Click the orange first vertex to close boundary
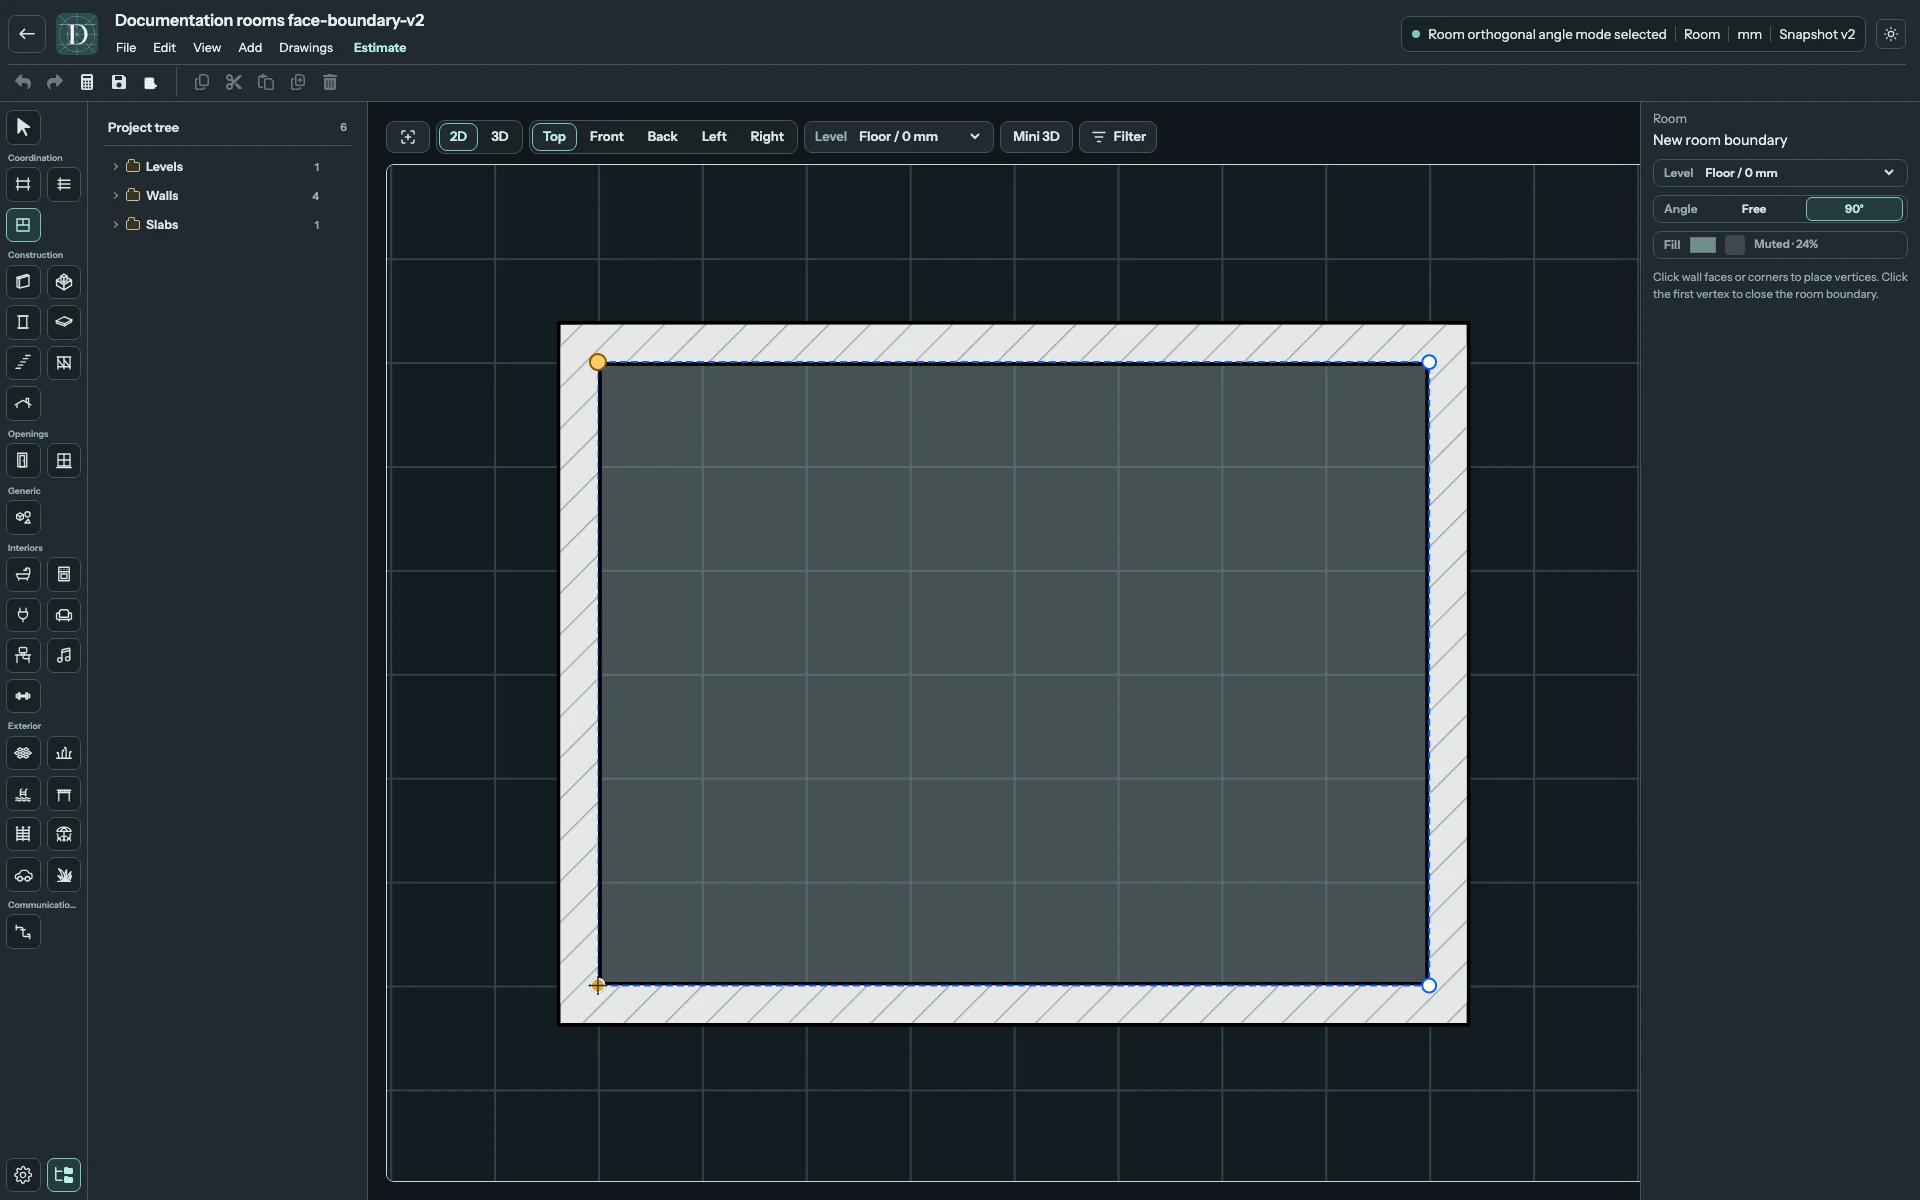Screen dimensions: 1920x1200 (x=598, y=362)
